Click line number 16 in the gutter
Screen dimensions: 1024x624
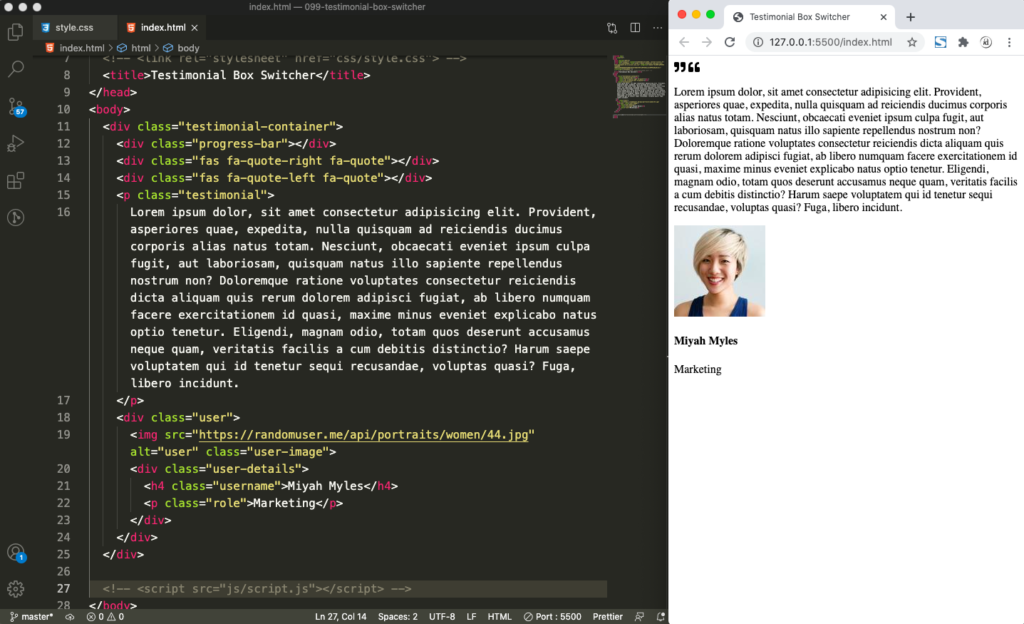pyautogui.click(x=63, y=212)
